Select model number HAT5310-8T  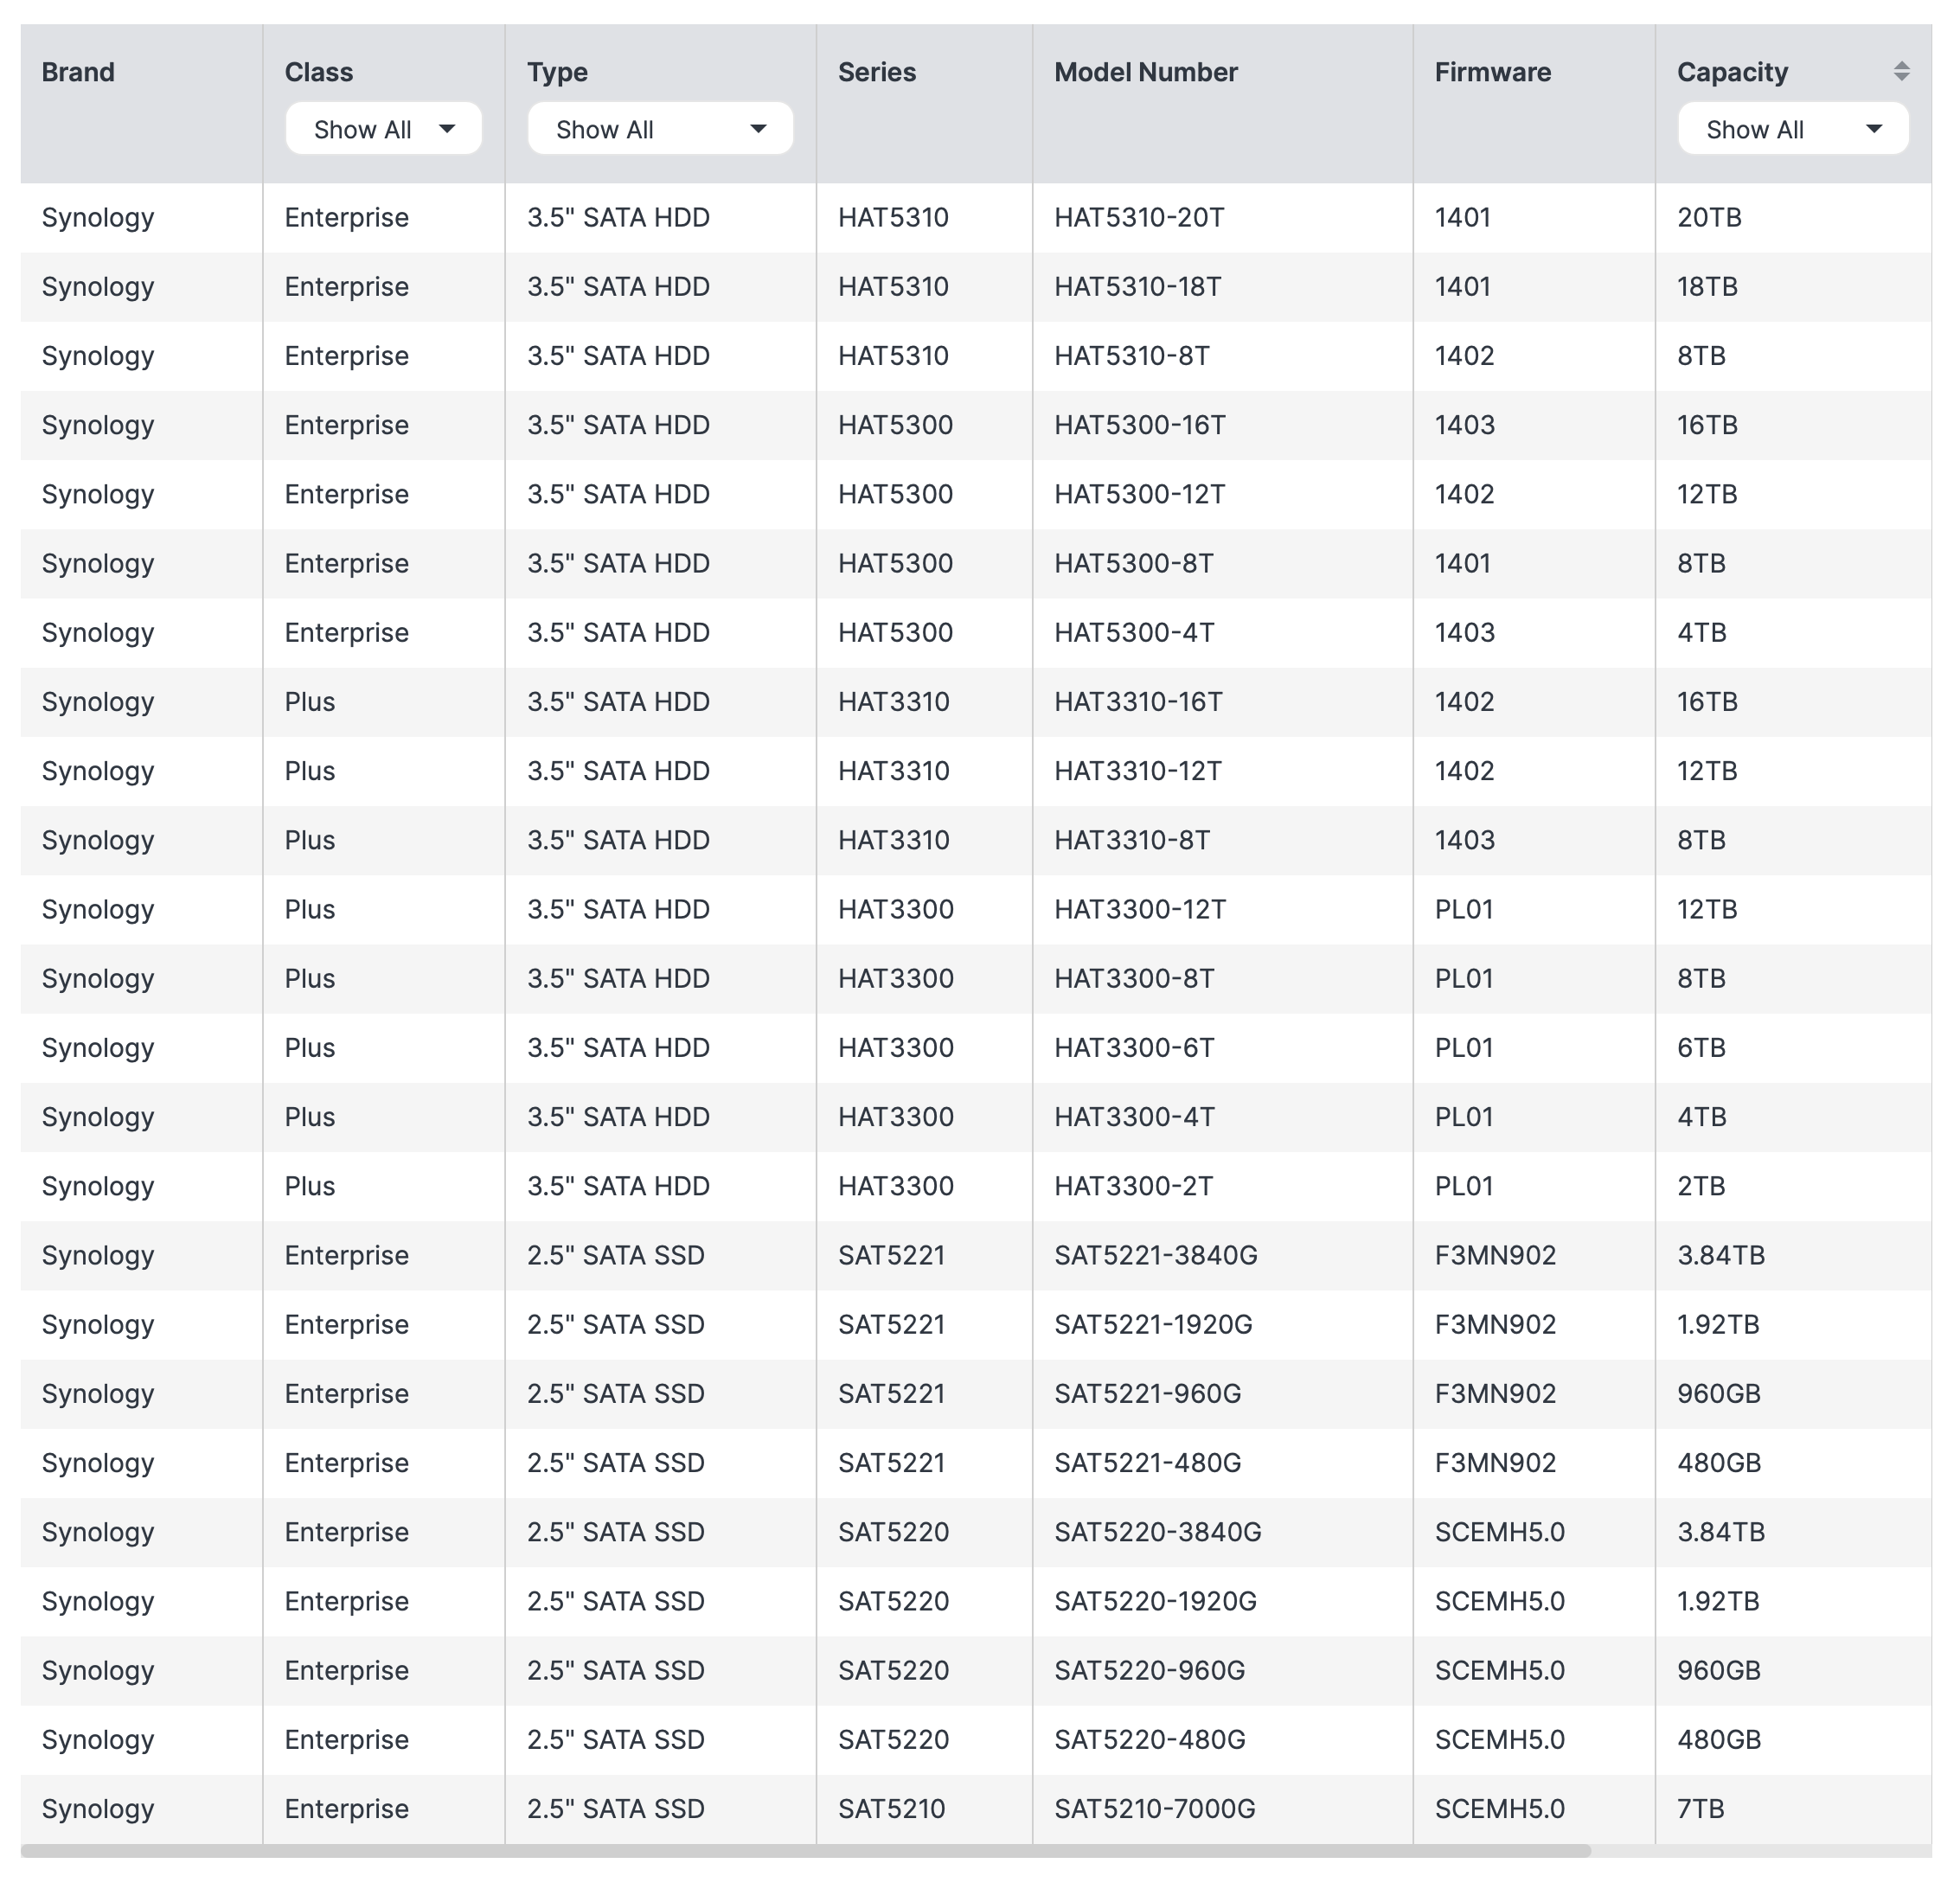(1131, 355)
